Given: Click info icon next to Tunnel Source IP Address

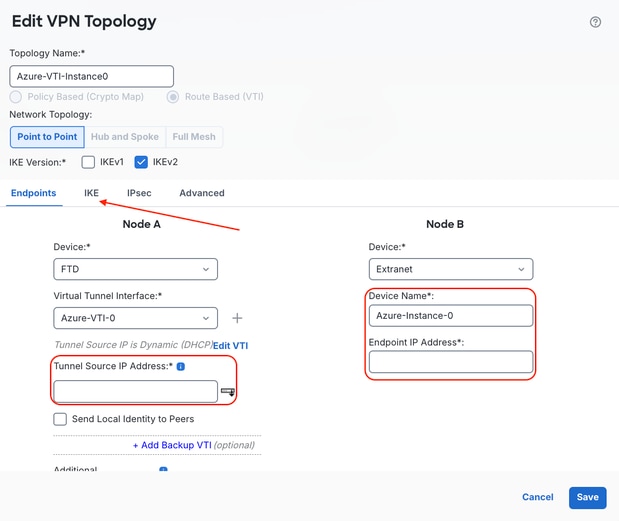Looking at the screenshot, I should 180,367.
